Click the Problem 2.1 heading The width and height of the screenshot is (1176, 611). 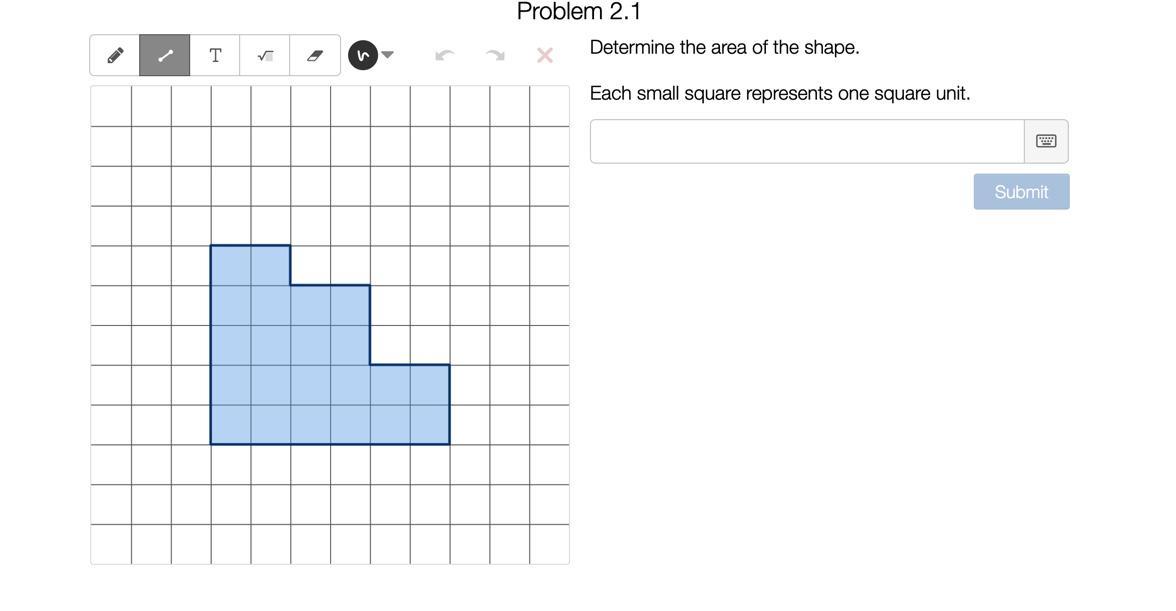tap(579, 12)
